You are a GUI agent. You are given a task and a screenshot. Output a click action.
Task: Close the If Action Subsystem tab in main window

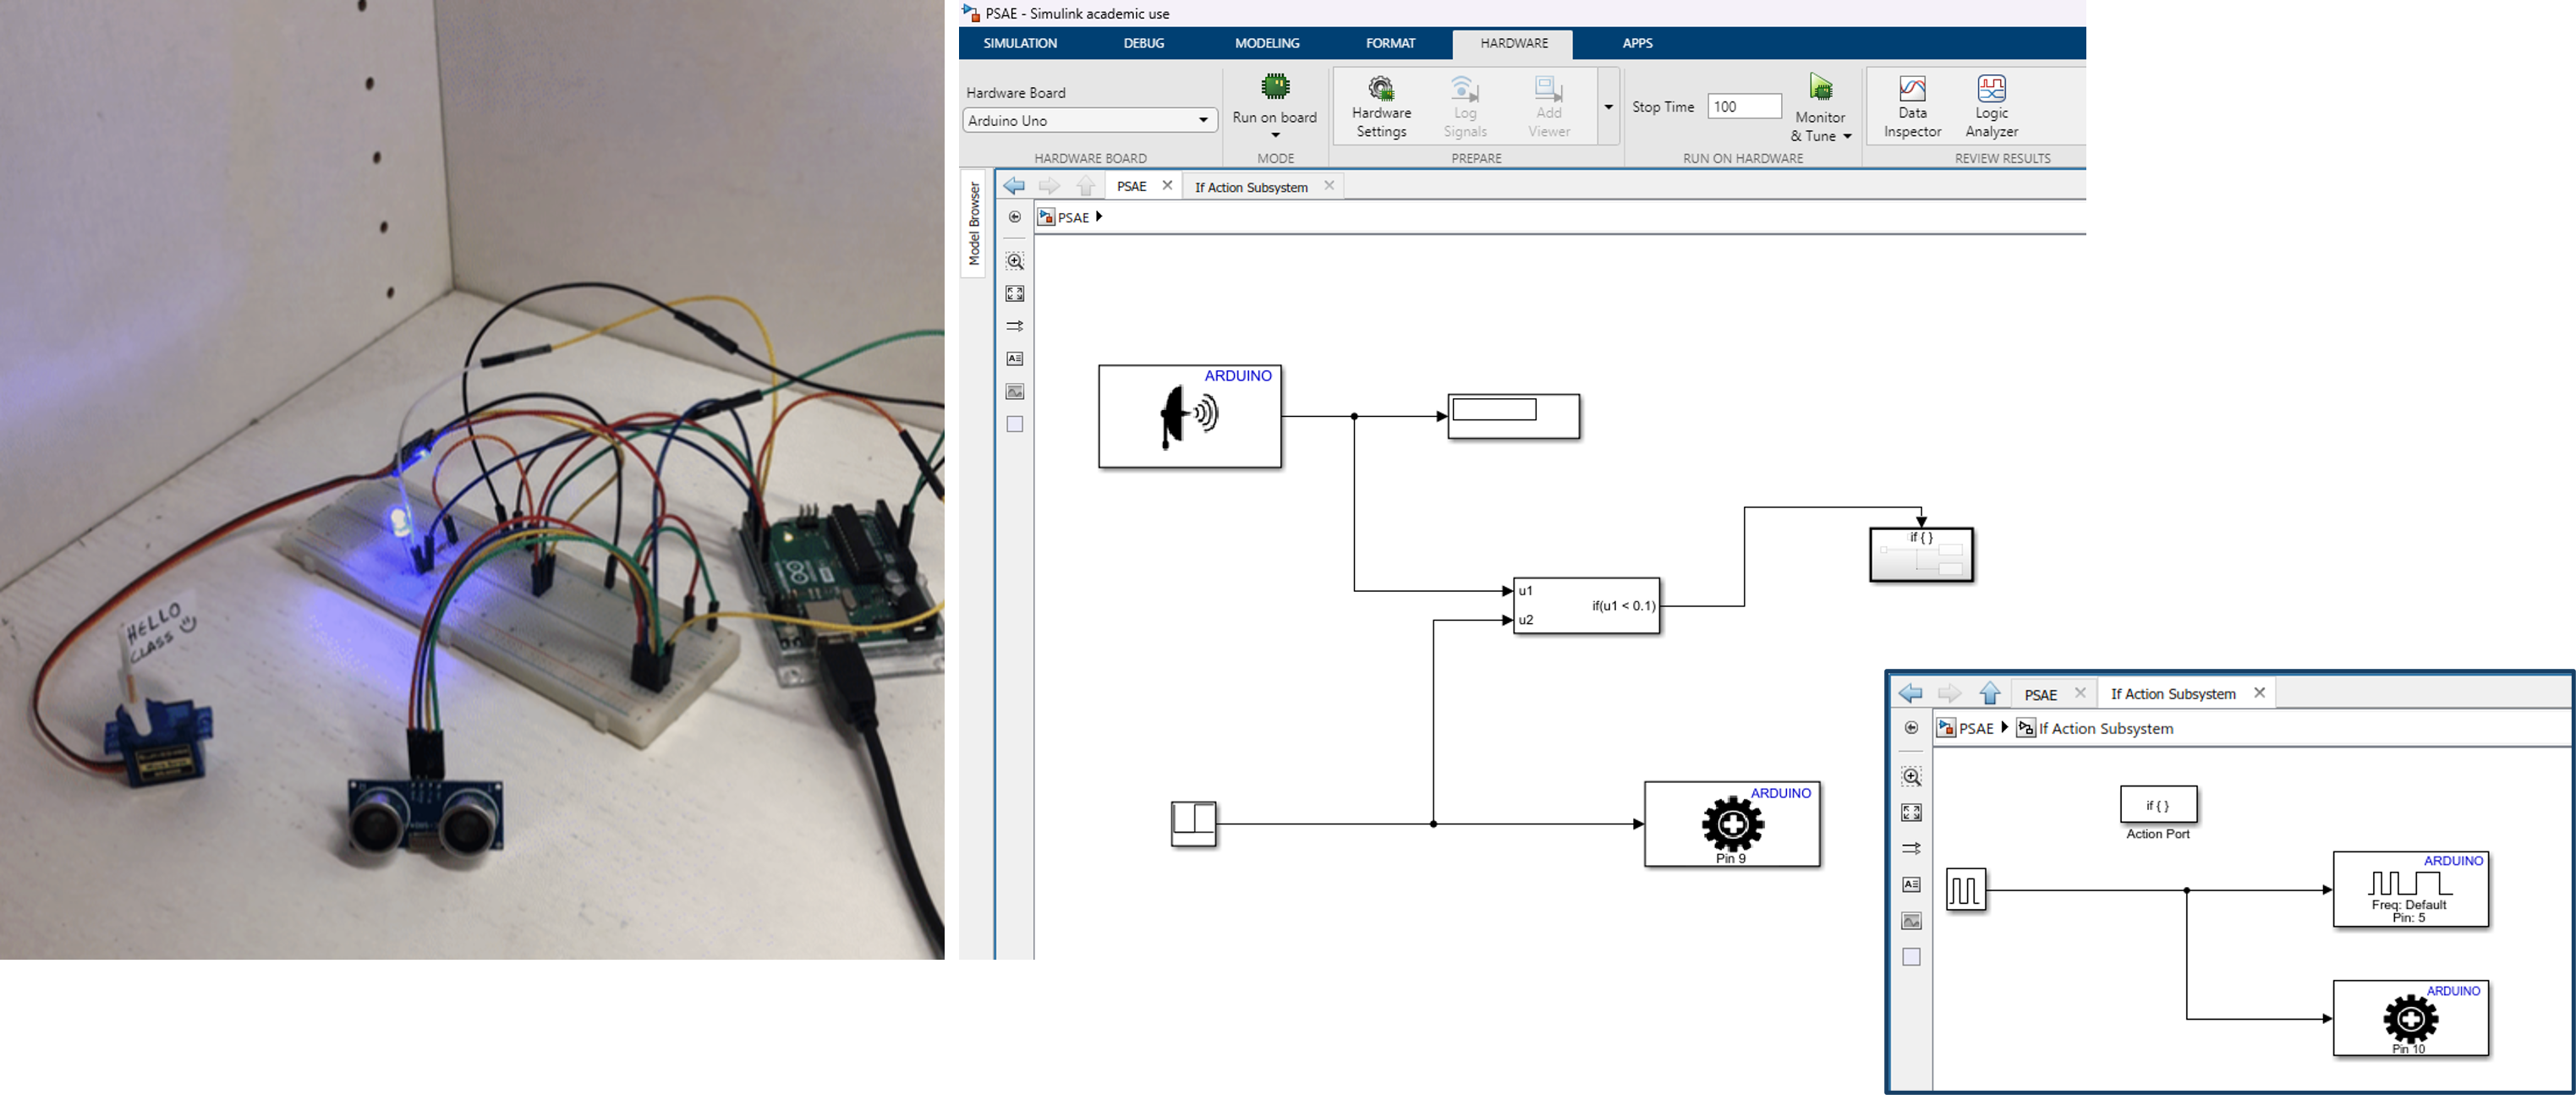1329,185
